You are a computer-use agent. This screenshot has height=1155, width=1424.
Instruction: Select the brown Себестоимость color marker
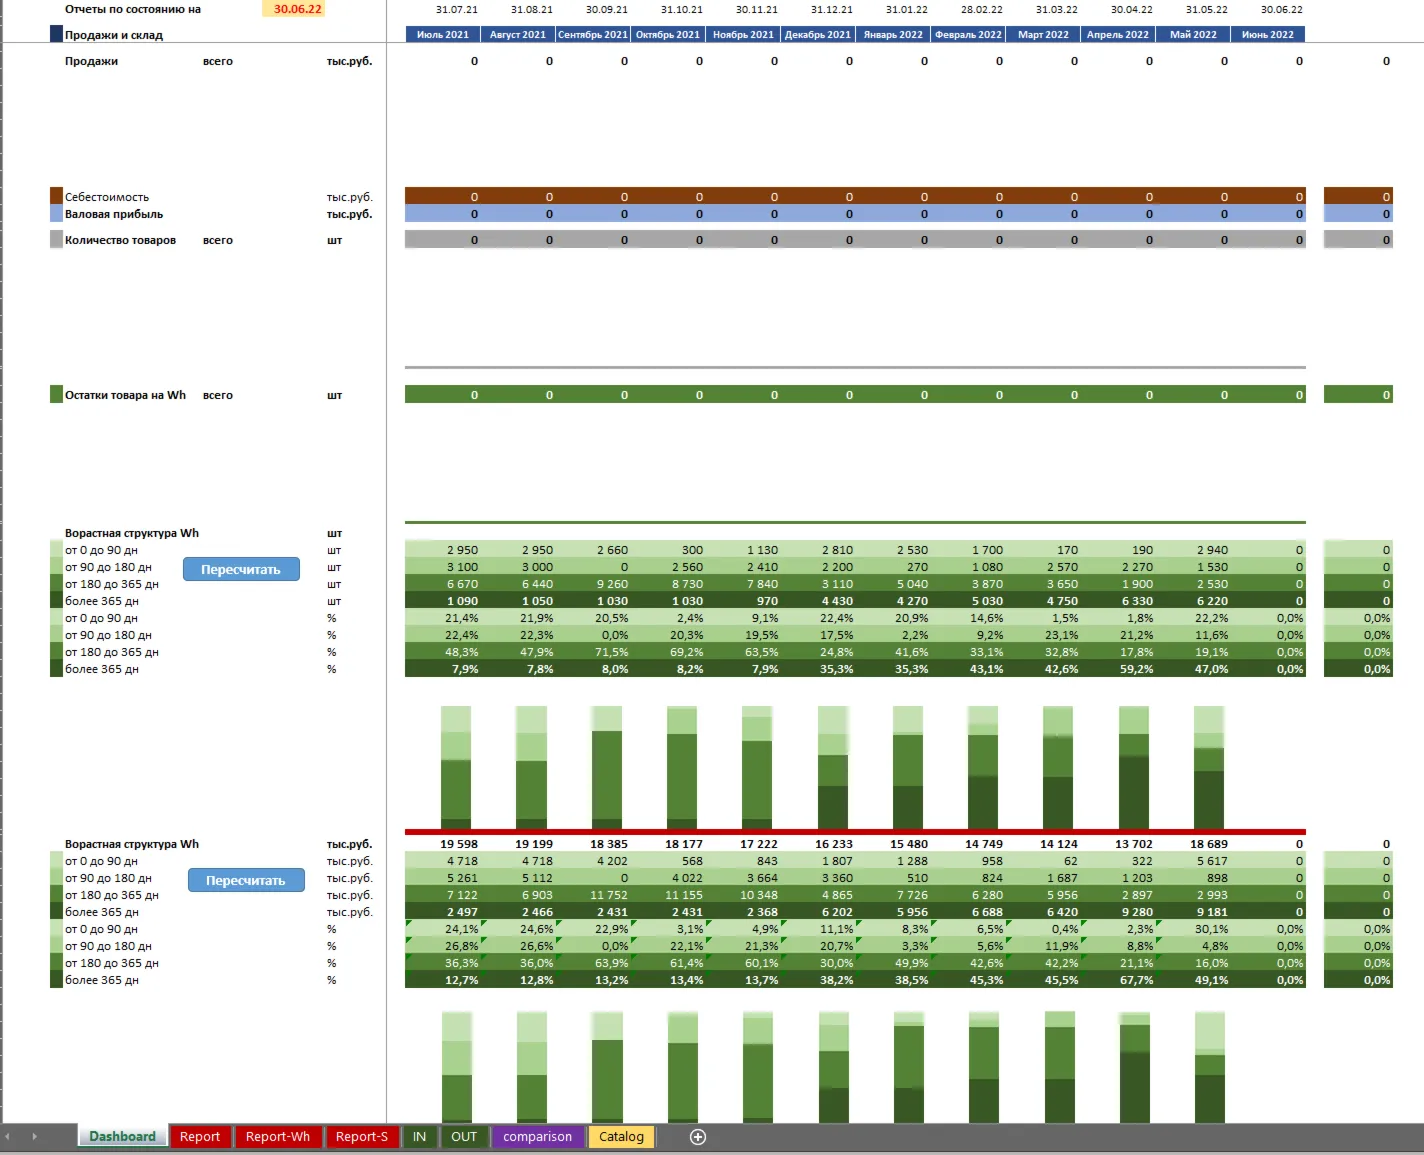point(57,196)
